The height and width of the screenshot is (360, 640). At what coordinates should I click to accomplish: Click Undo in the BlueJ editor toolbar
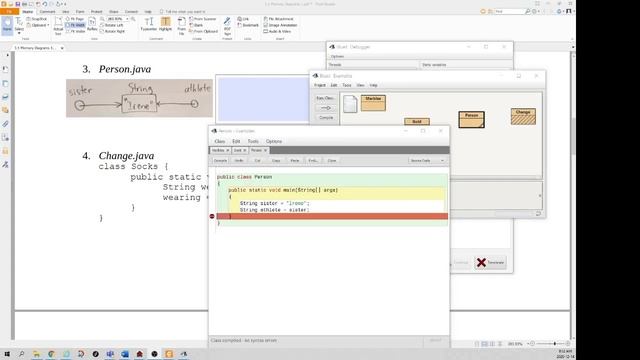pyautogui.click(x=239, y=160)
